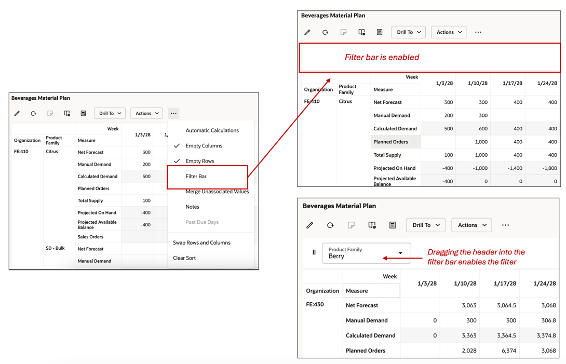The width and height of the screenshot is (566, 364).
Task: Click the table layout icon in top-right panel
Action: pyautogui.click(x=361, y=32)
